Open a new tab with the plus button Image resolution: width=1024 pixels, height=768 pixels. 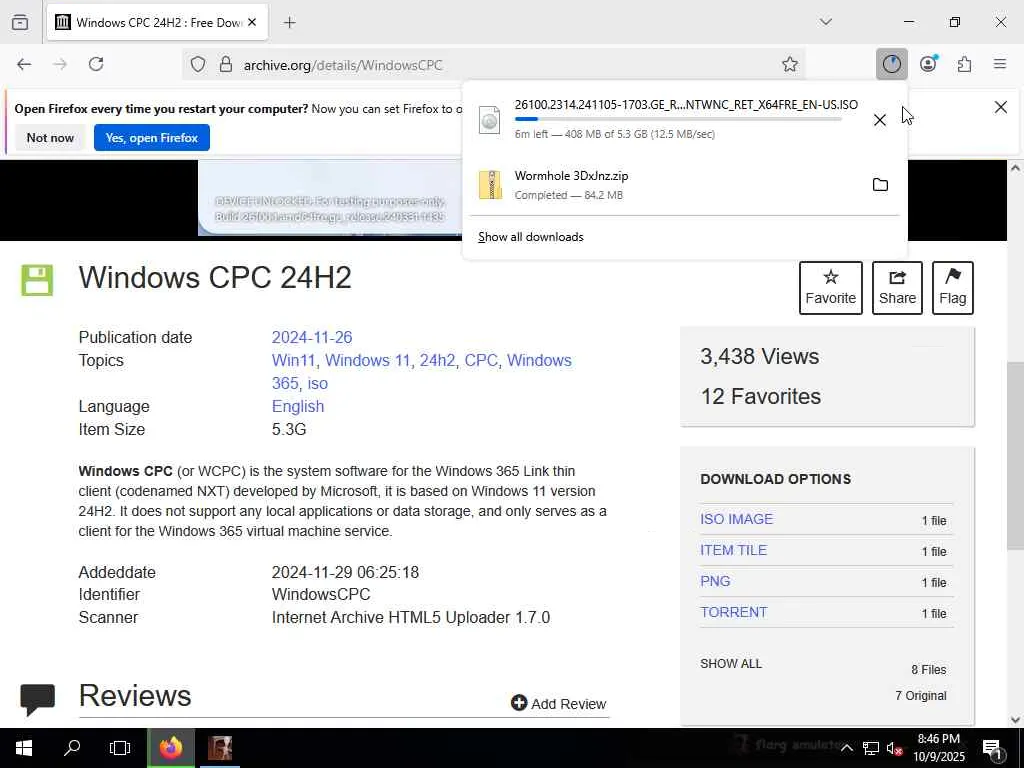coord(289,23)
